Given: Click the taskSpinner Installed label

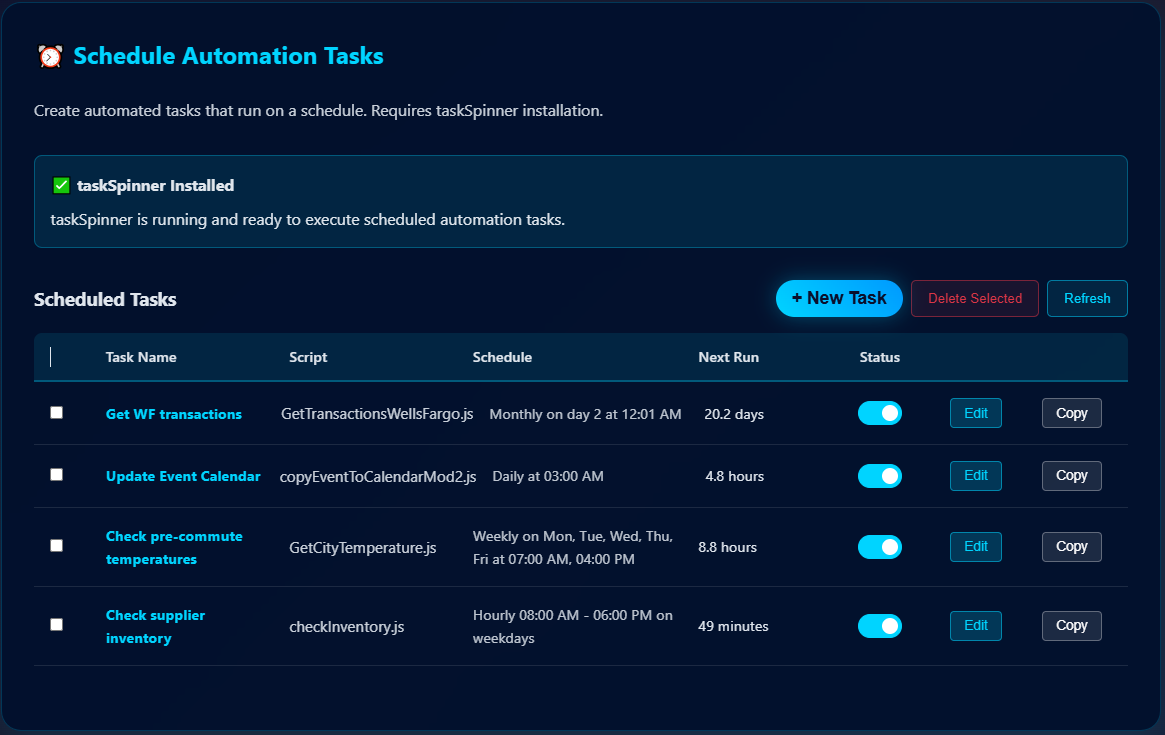Looking at the screenshot, I should tap(155, 186).
